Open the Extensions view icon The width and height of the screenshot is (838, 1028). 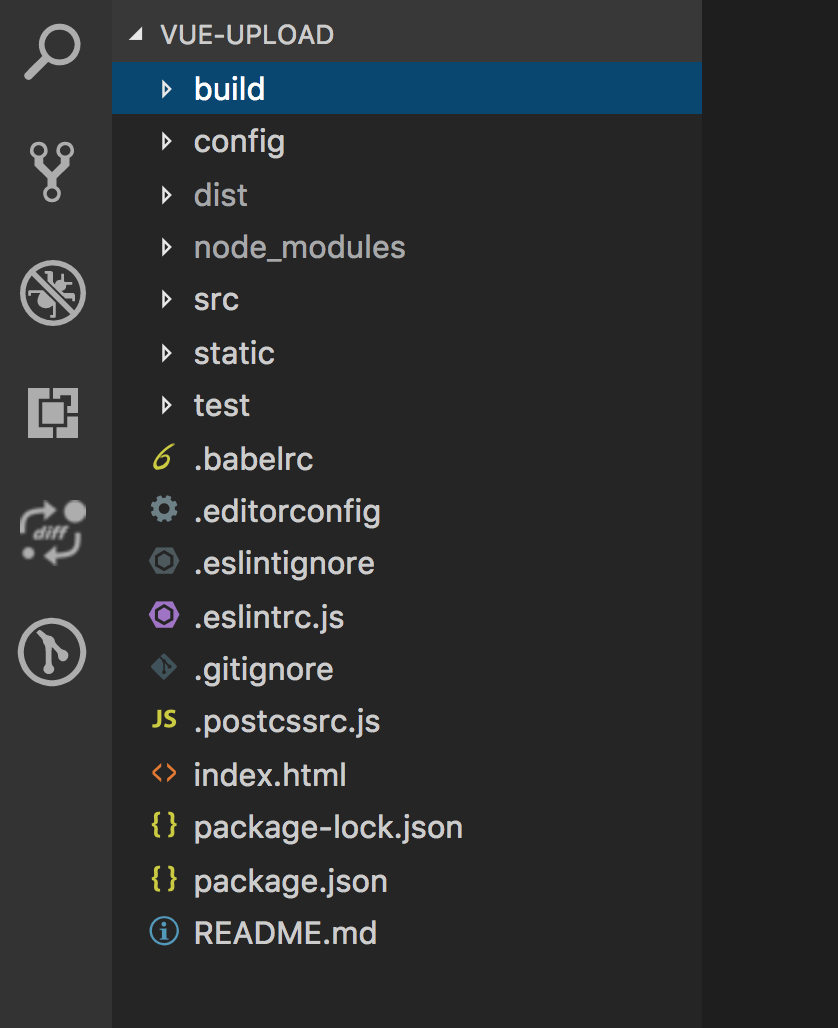(52, 412)
